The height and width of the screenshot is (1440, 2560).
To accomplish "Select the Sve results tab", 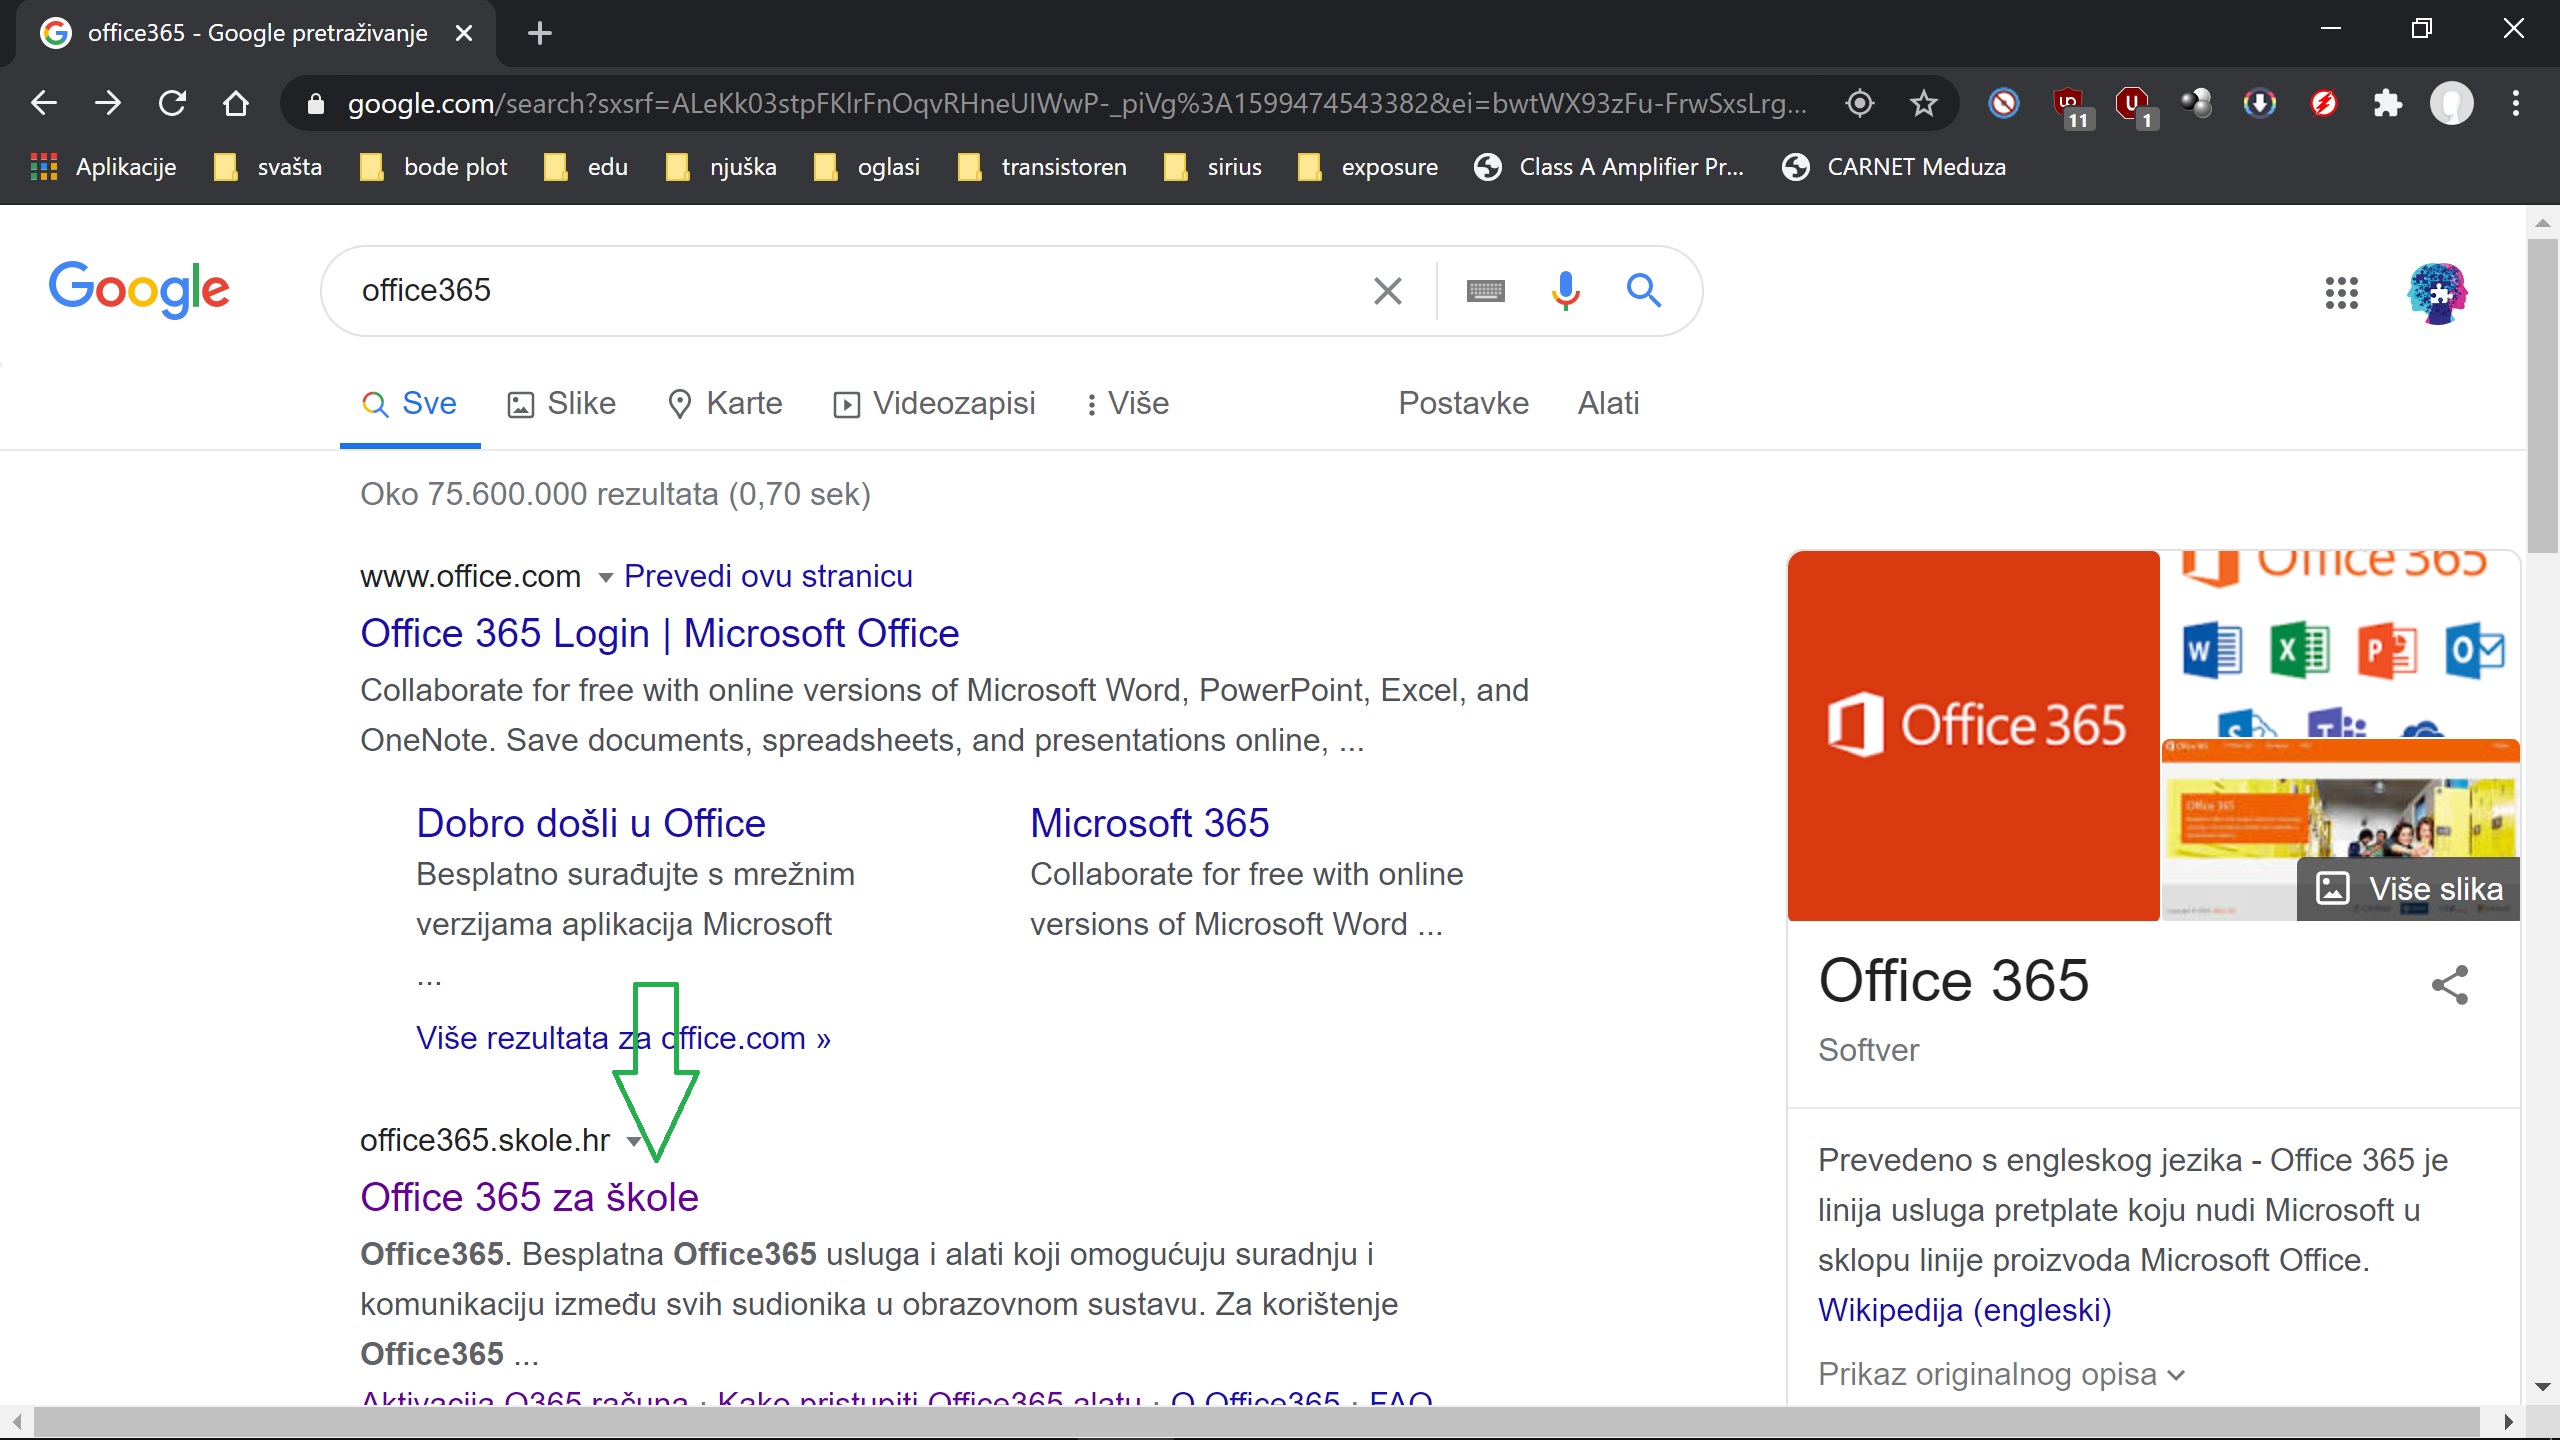I will pyautogui.click(x=409, y=404).
